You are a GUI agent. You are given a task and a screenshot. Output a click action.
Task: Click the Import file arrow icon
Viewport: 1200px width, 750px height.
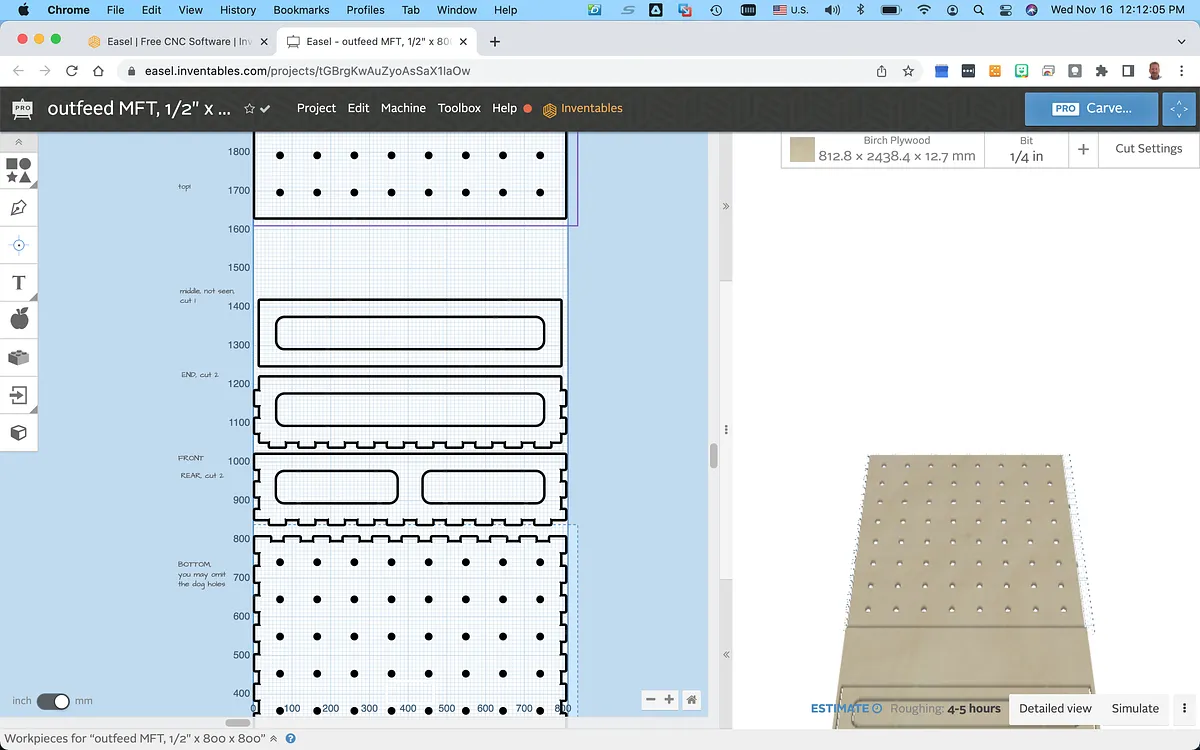[18, 395]
